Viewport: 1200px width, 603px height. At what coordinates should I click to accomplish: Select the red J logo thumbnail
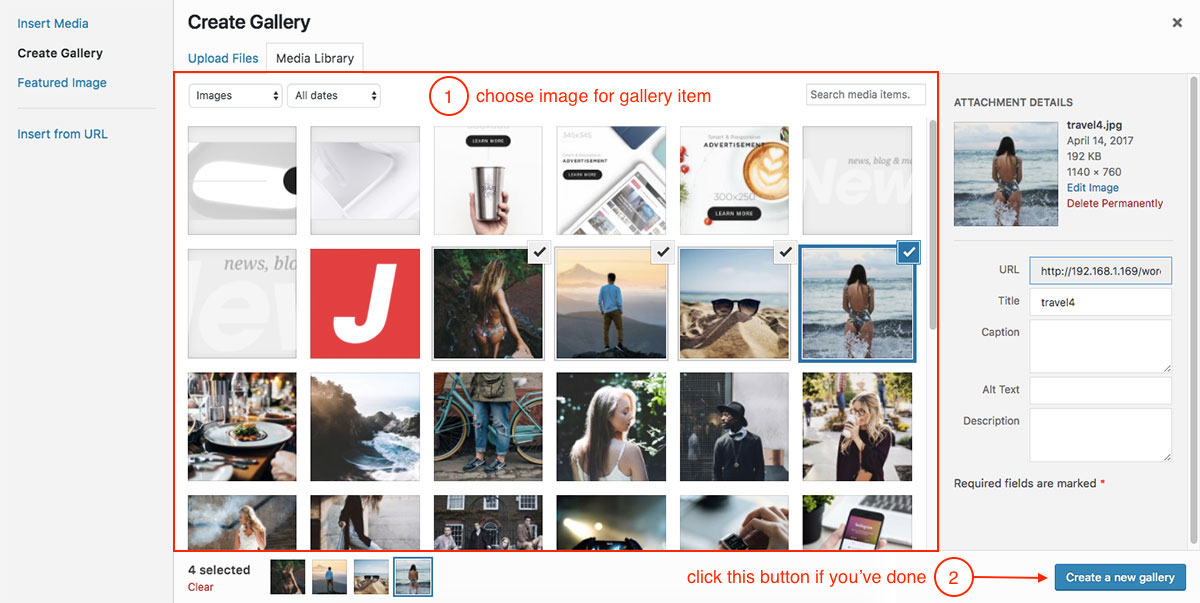pyautogui.click(x=365, y=304)
